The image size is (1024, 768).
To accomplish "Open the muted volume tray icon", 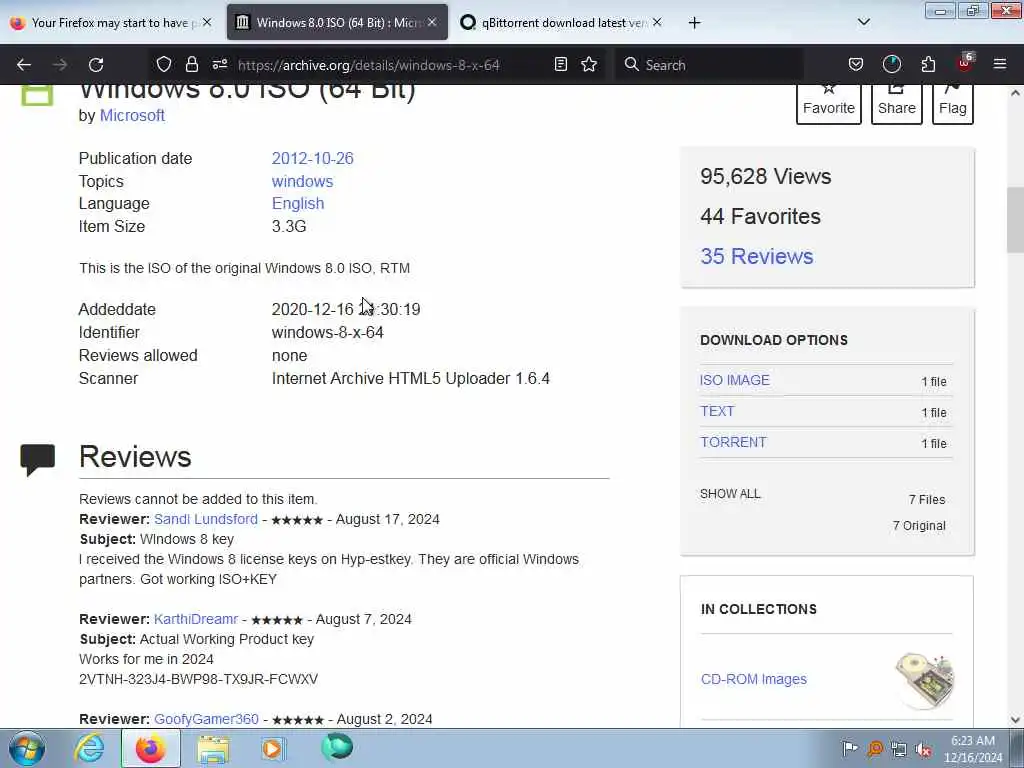I will coord(923,749).
